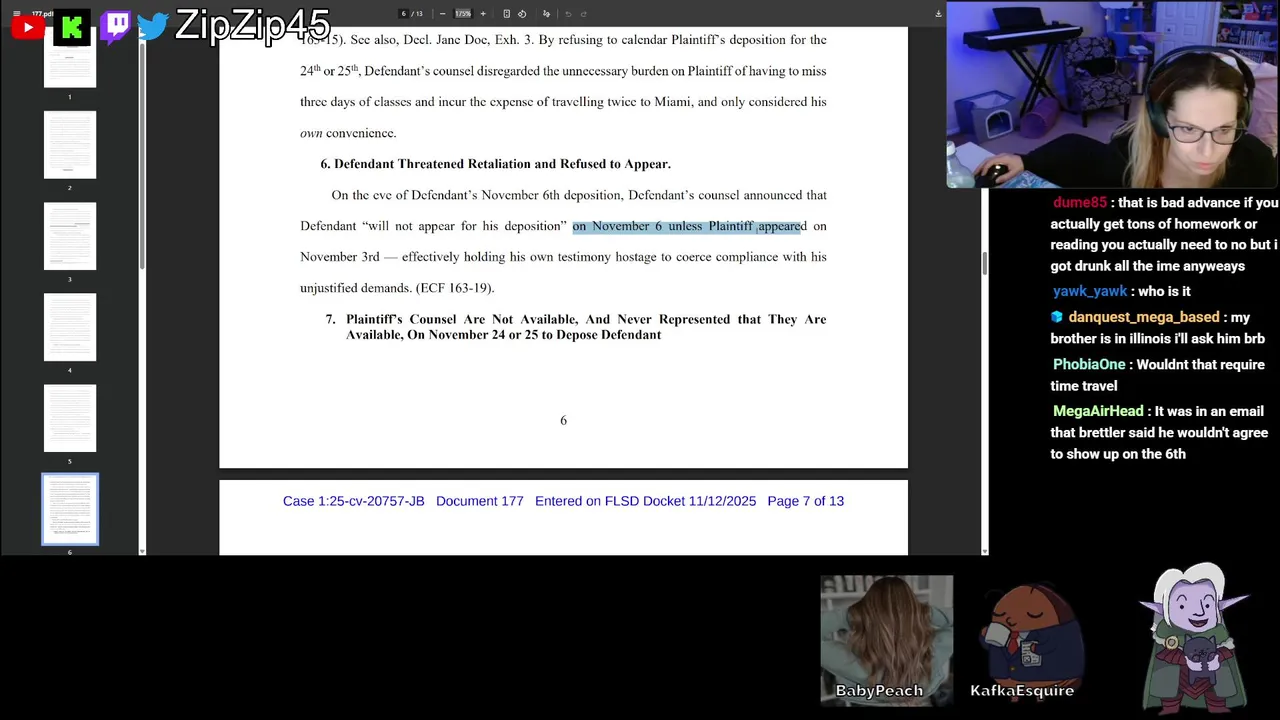This screenshot has width=1280, height=720.
Task: Click the webcam video feed
Action: (x=1112, y=95)
